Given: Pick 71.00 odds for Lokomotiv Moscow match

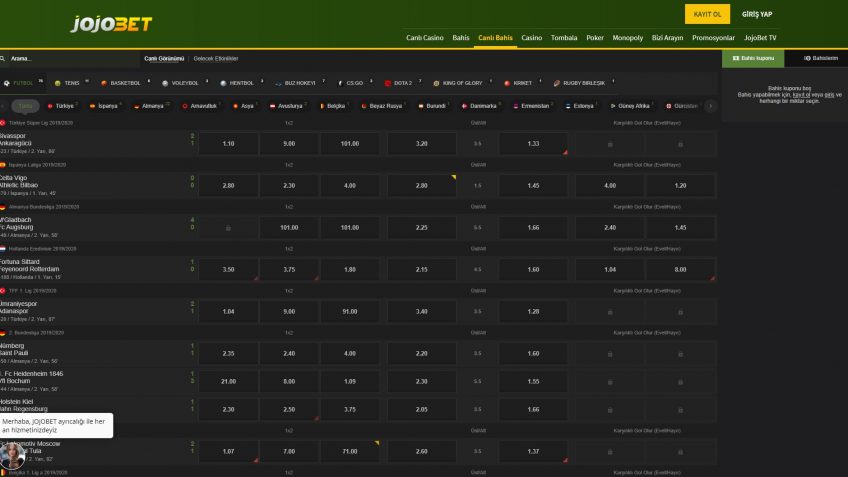Looking at the screenshot, I should (350, 452).
